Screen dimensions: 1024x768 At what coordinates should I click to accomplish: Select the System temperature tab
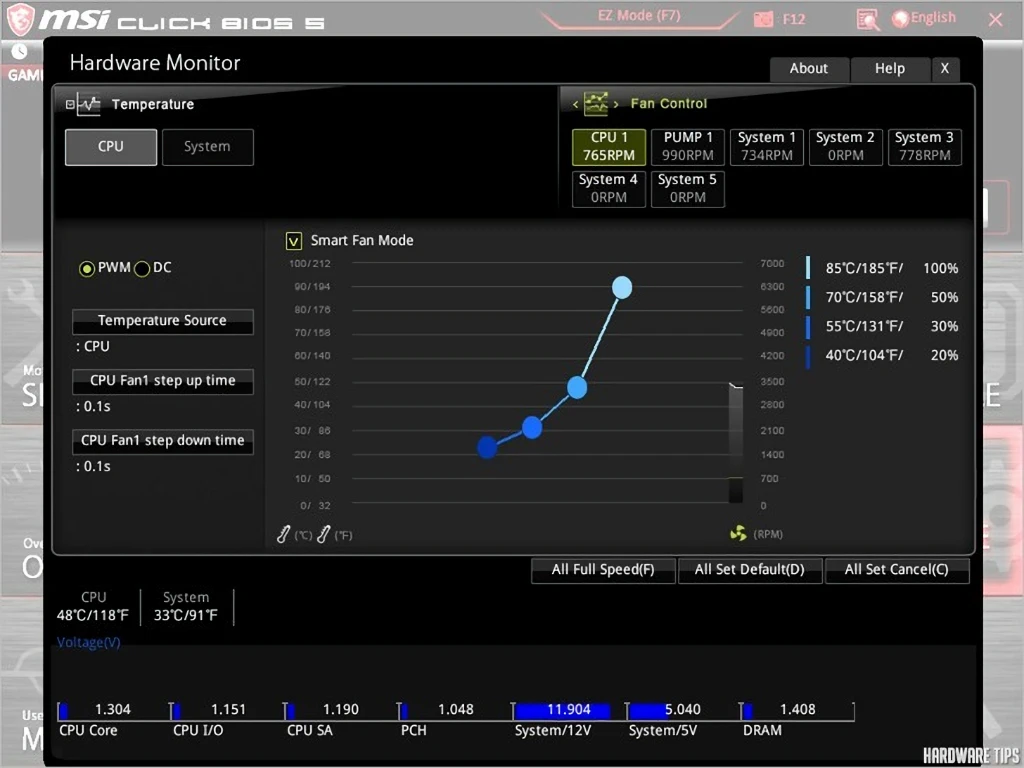[x=208, y=147]
